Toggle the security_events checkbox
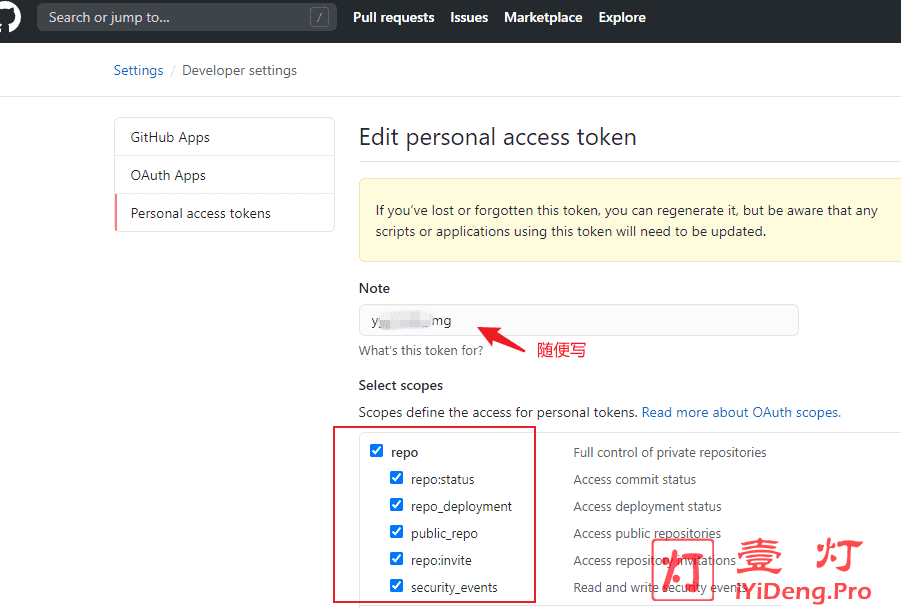Viewport: 901px width, 608px height. [x=396, y=586]
